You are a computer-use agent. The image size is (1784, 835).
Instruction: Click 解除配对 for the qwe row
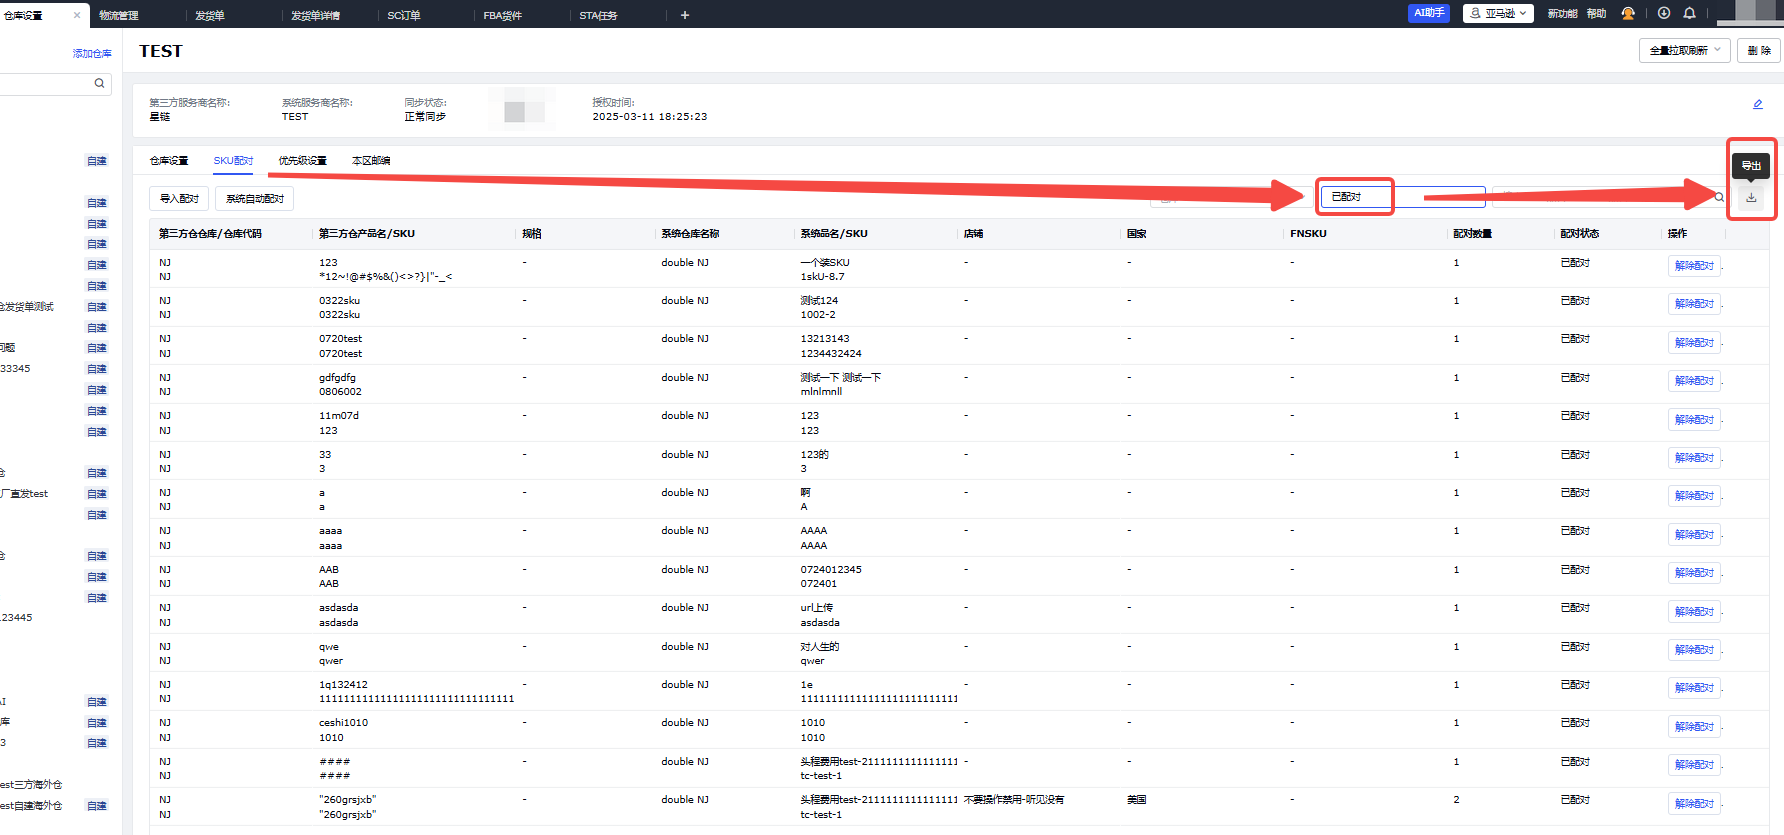(x=1694, y=650)
